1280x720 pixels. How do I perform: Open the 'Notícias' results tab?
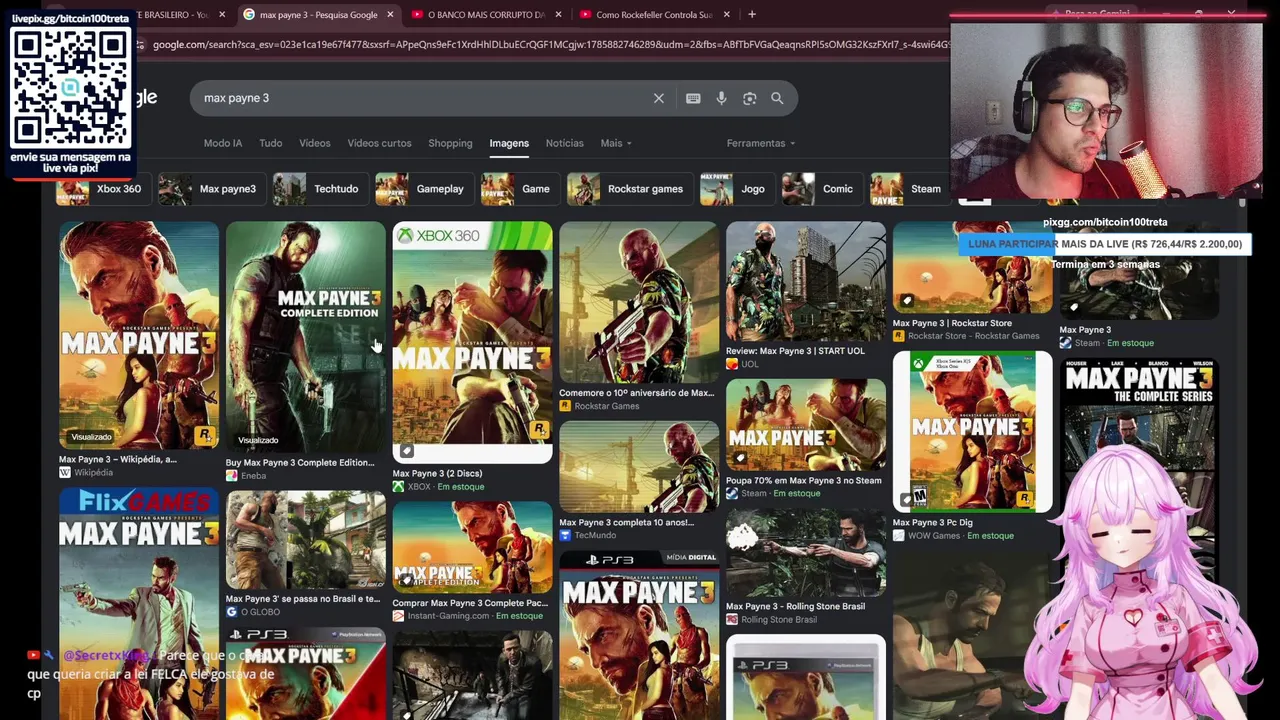[564, 143]
